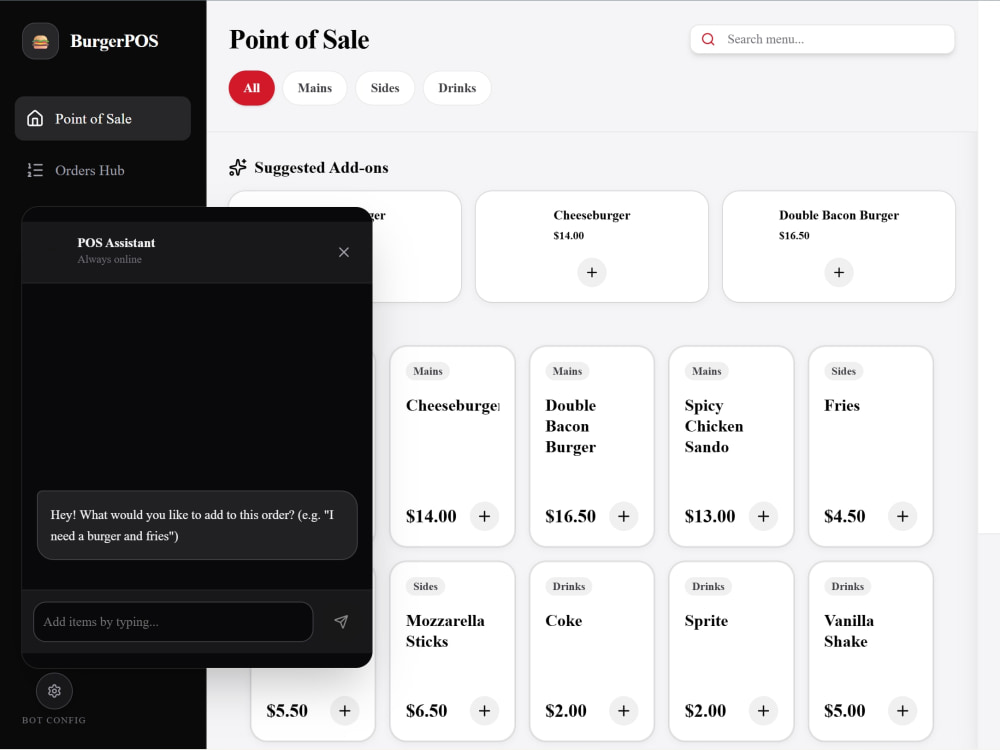Click the Vanilla Shake card title

coord(849,631)
